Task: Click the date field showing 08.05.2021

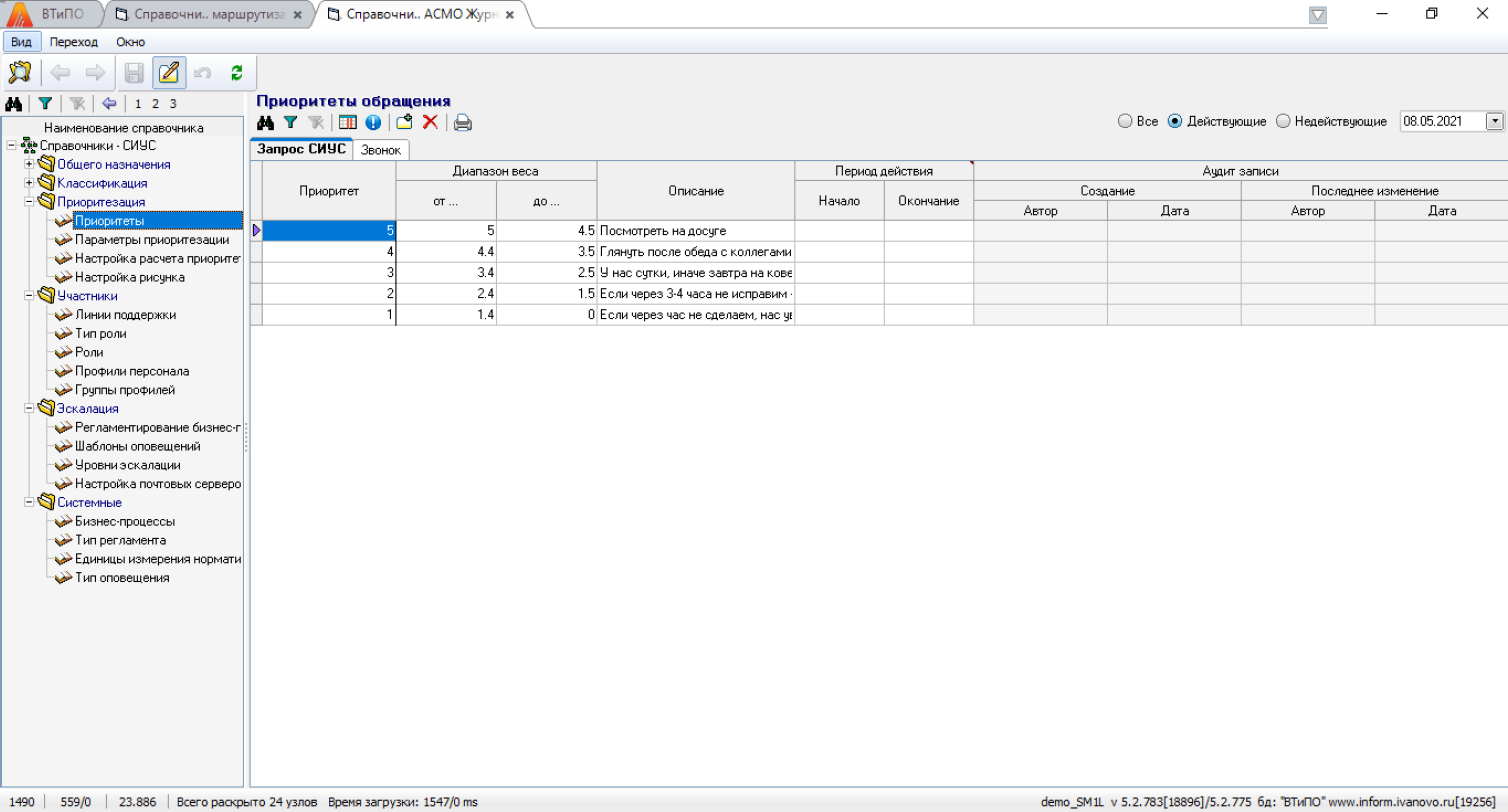Action: [1443, 121]
